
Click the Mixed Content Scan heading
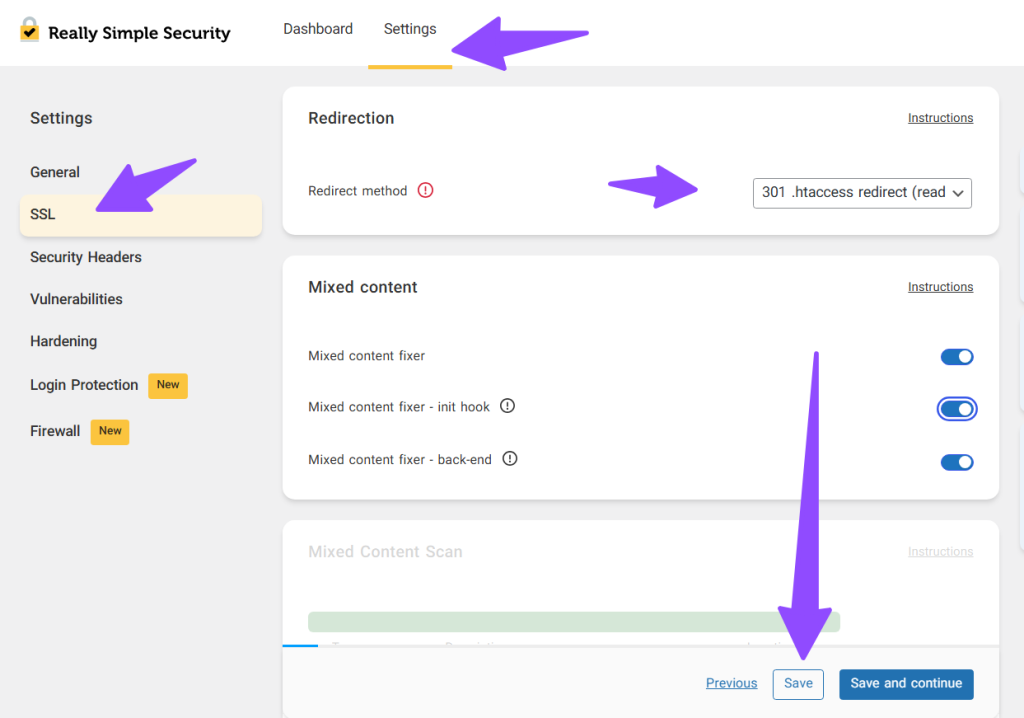[x=385, y=551]
